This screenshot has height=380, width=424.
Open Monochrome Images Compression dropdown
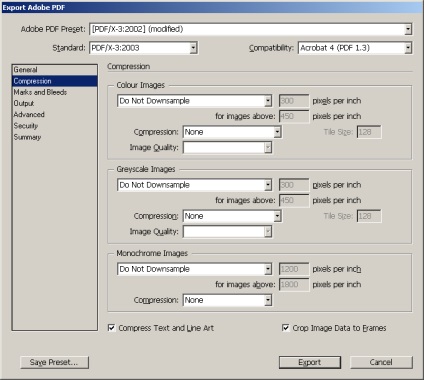click(228, 300)
